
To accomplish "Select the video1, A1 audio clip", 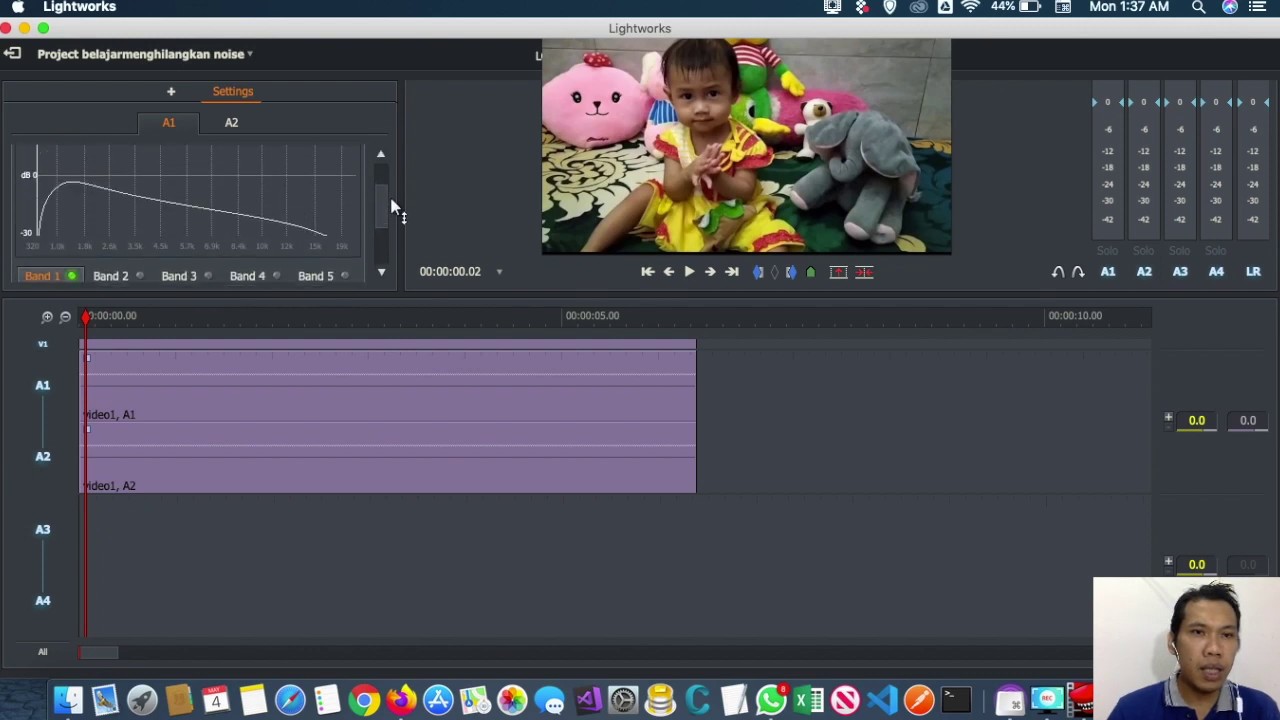I will (x=388, y=386).
